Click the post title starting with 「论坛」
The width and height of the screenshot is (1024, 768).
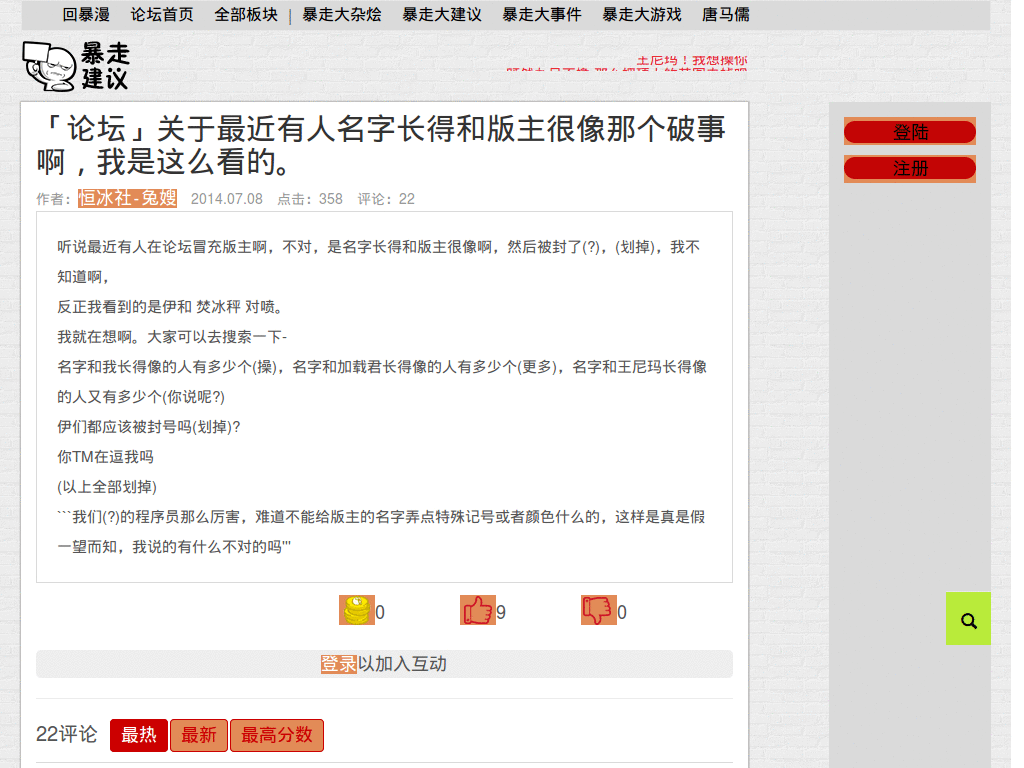point(381,145)
